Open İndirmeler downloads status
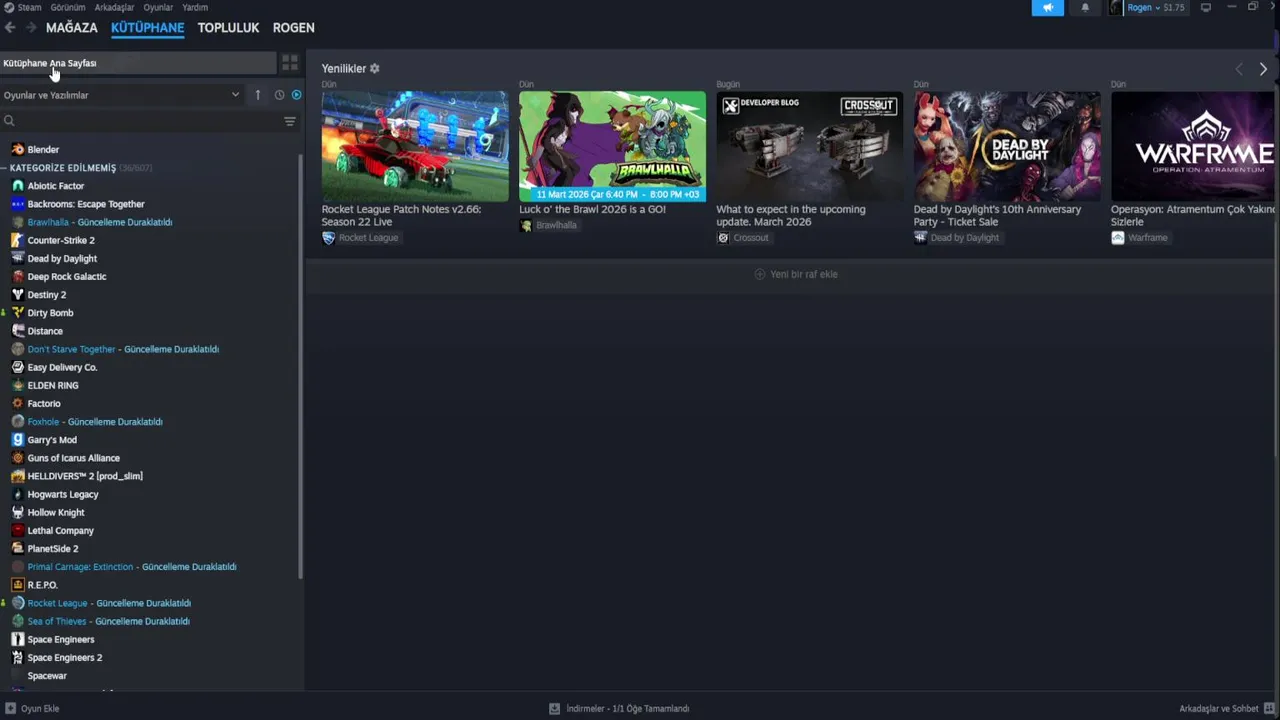The image size is (1280, 720). [619, 708]
